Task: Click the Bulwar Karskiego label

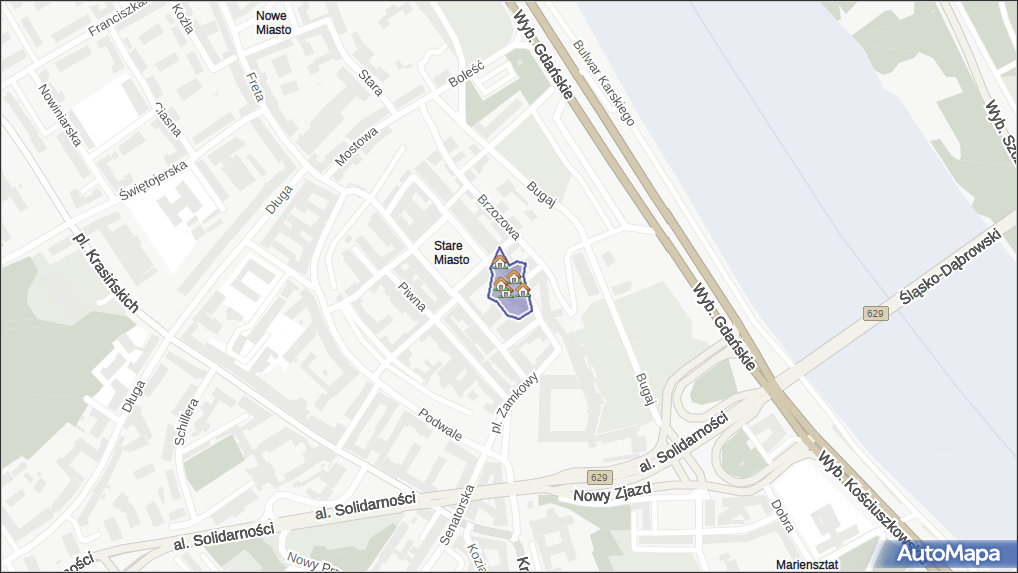Action: [603, 82]
